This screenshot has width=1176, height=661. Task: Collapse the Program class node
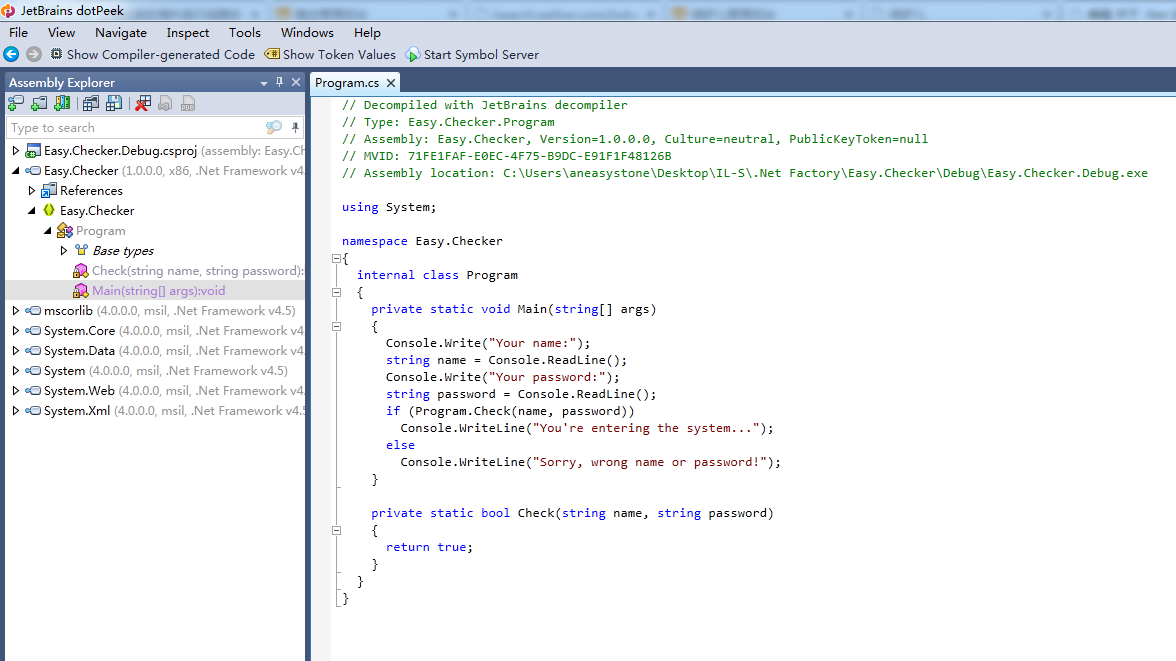point(47,231)
